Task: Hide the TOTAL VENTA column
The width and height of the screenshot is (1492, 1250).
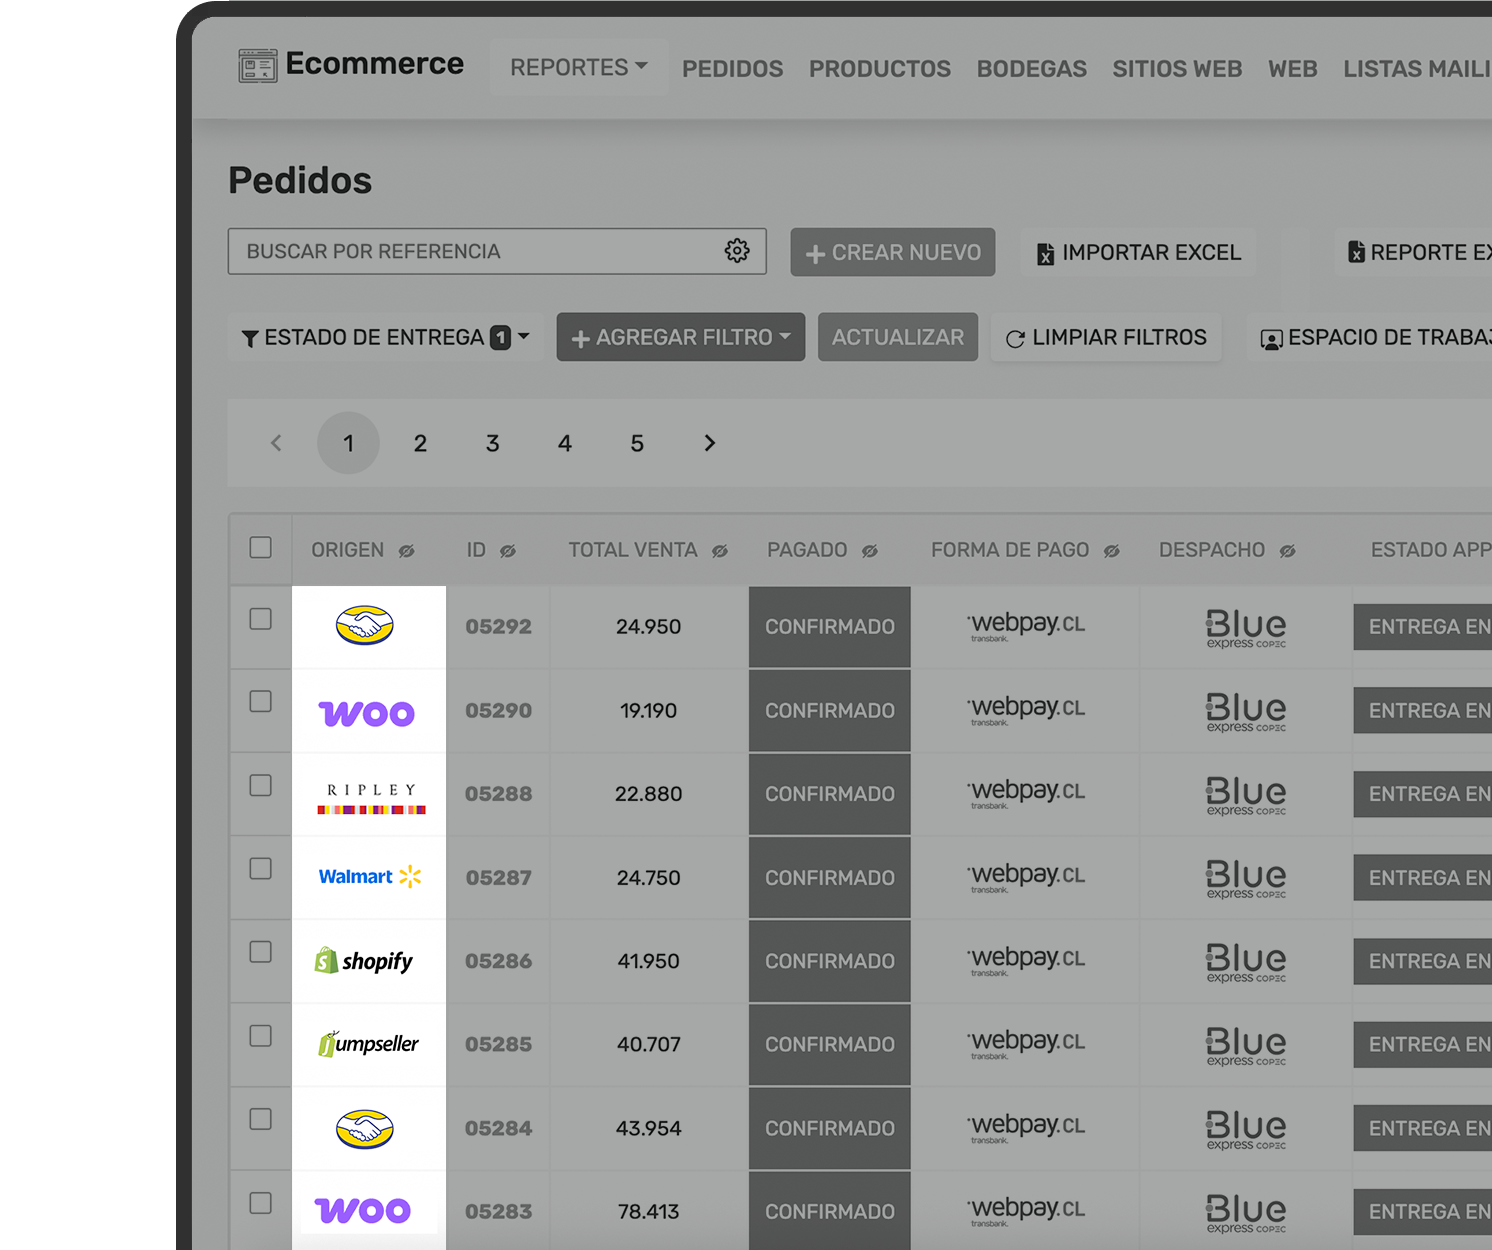Action: point(719,551)
